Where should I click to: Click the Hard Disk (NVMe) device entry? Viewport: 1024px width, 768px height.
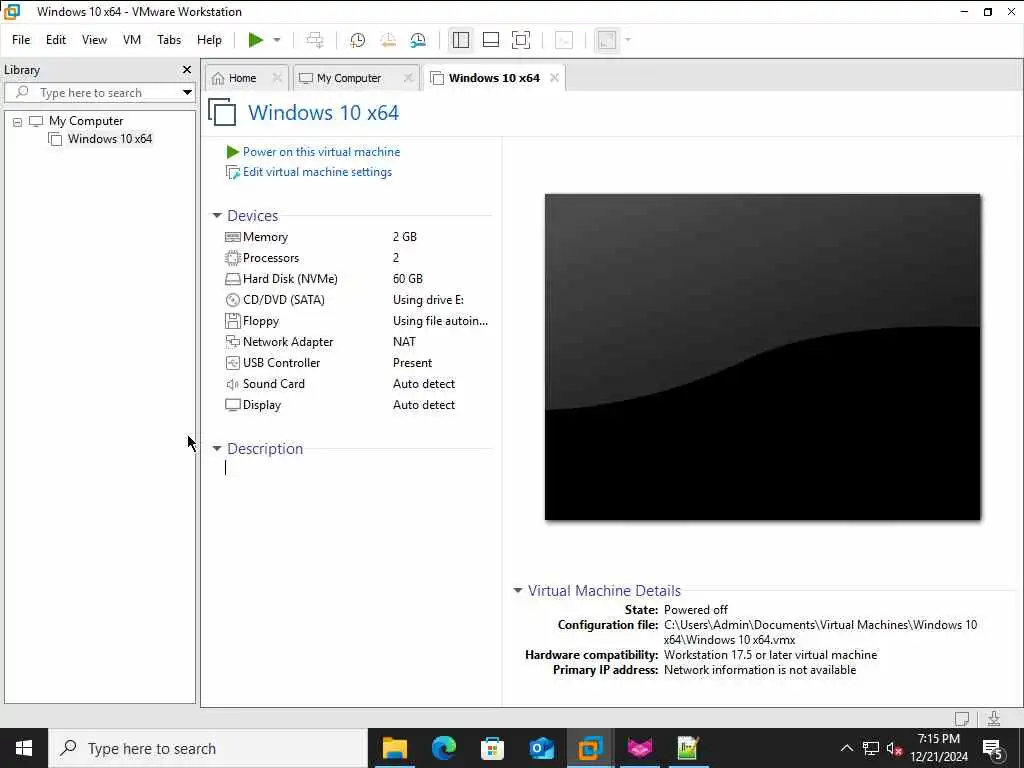[290, 279]
